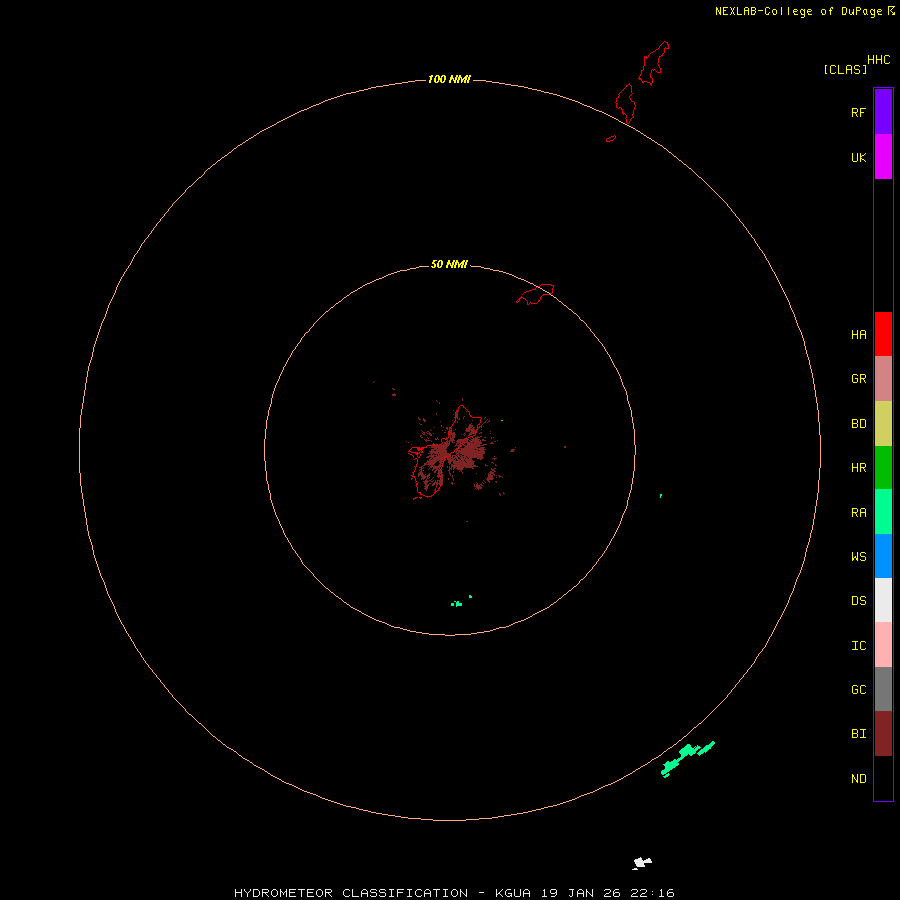Click the WS blue legend swatch

point(883,556)
